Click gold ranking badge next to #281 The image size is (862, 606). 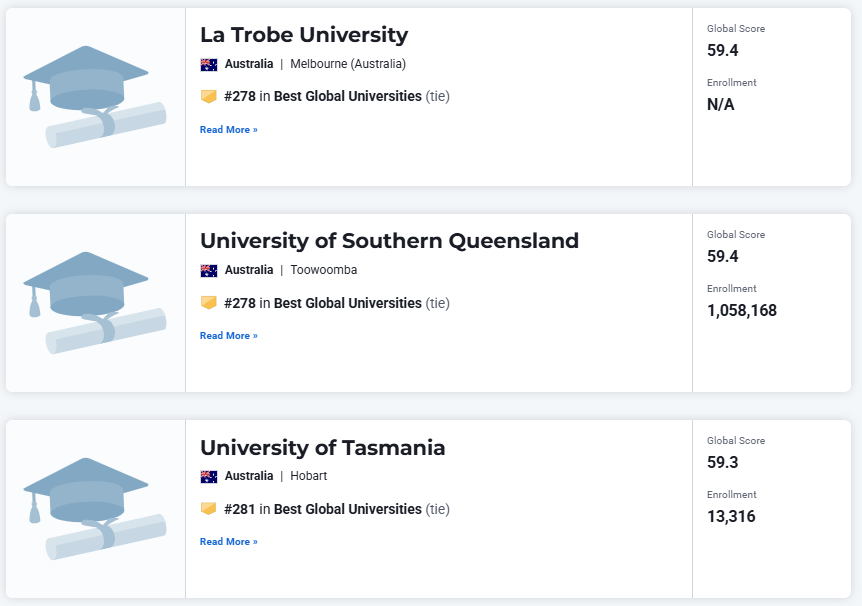click(x=209, y=509)
